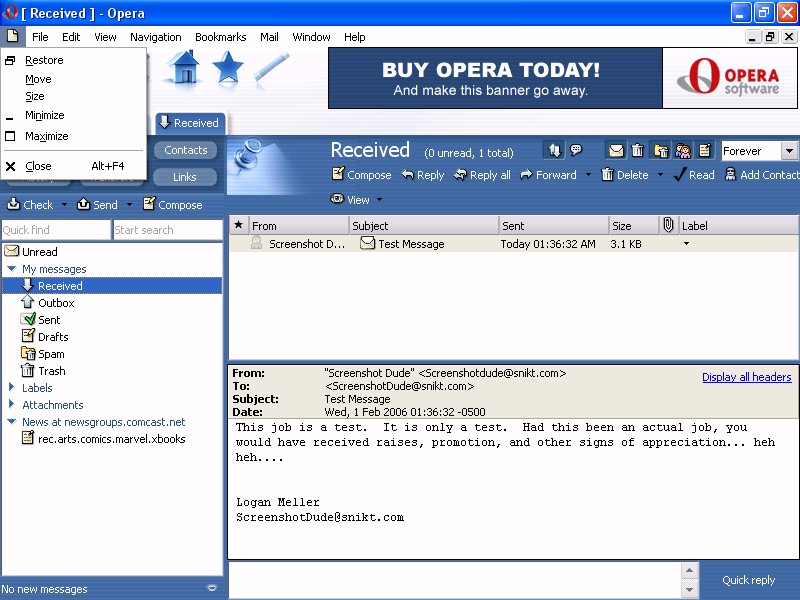800x600 pixels.
Task: Open the Delete dropdown arrow
Action: pos(660,174)
